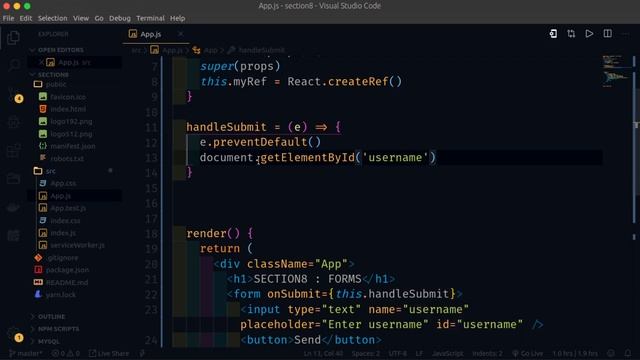Click the App.js breadcrumb segment
The height and width of the screenshot is (360, 640).
167,50
